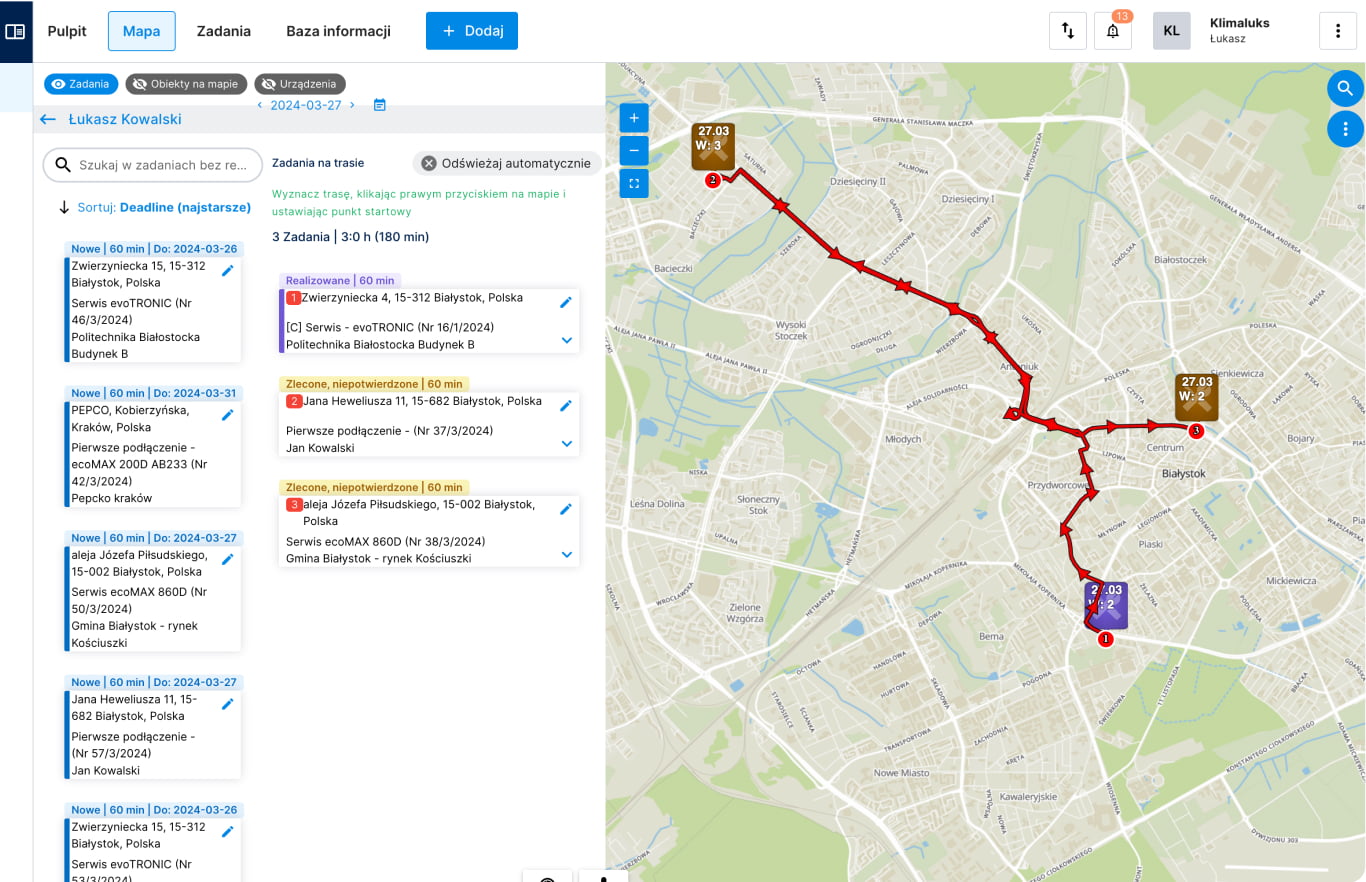1366x882 pixels.
Task: Zoom in on the map with the plus icon
Action: tap(633, 117)
